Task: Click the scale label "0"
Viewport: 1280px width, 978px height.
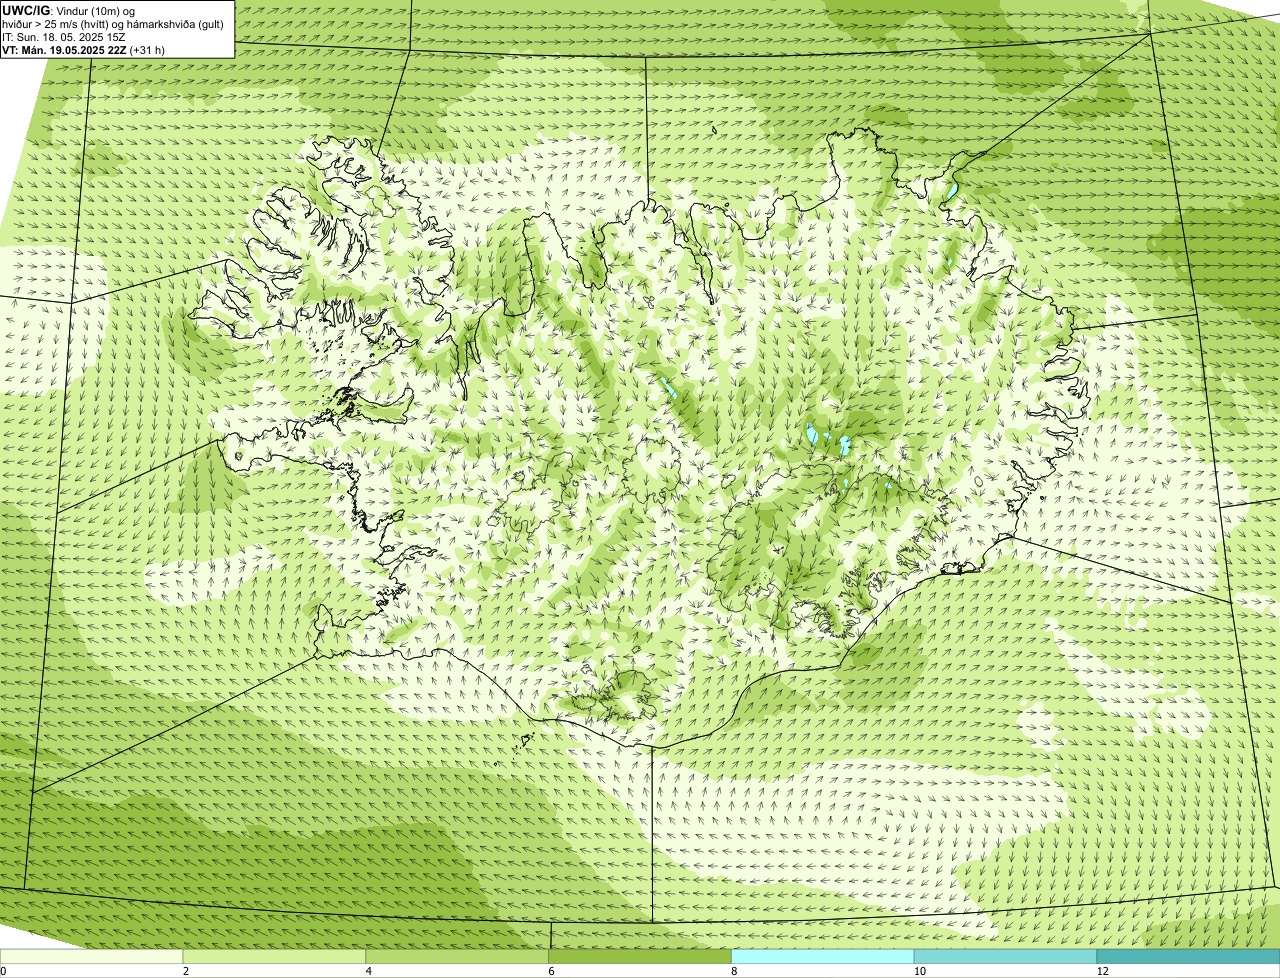Action: pos(3,971)
